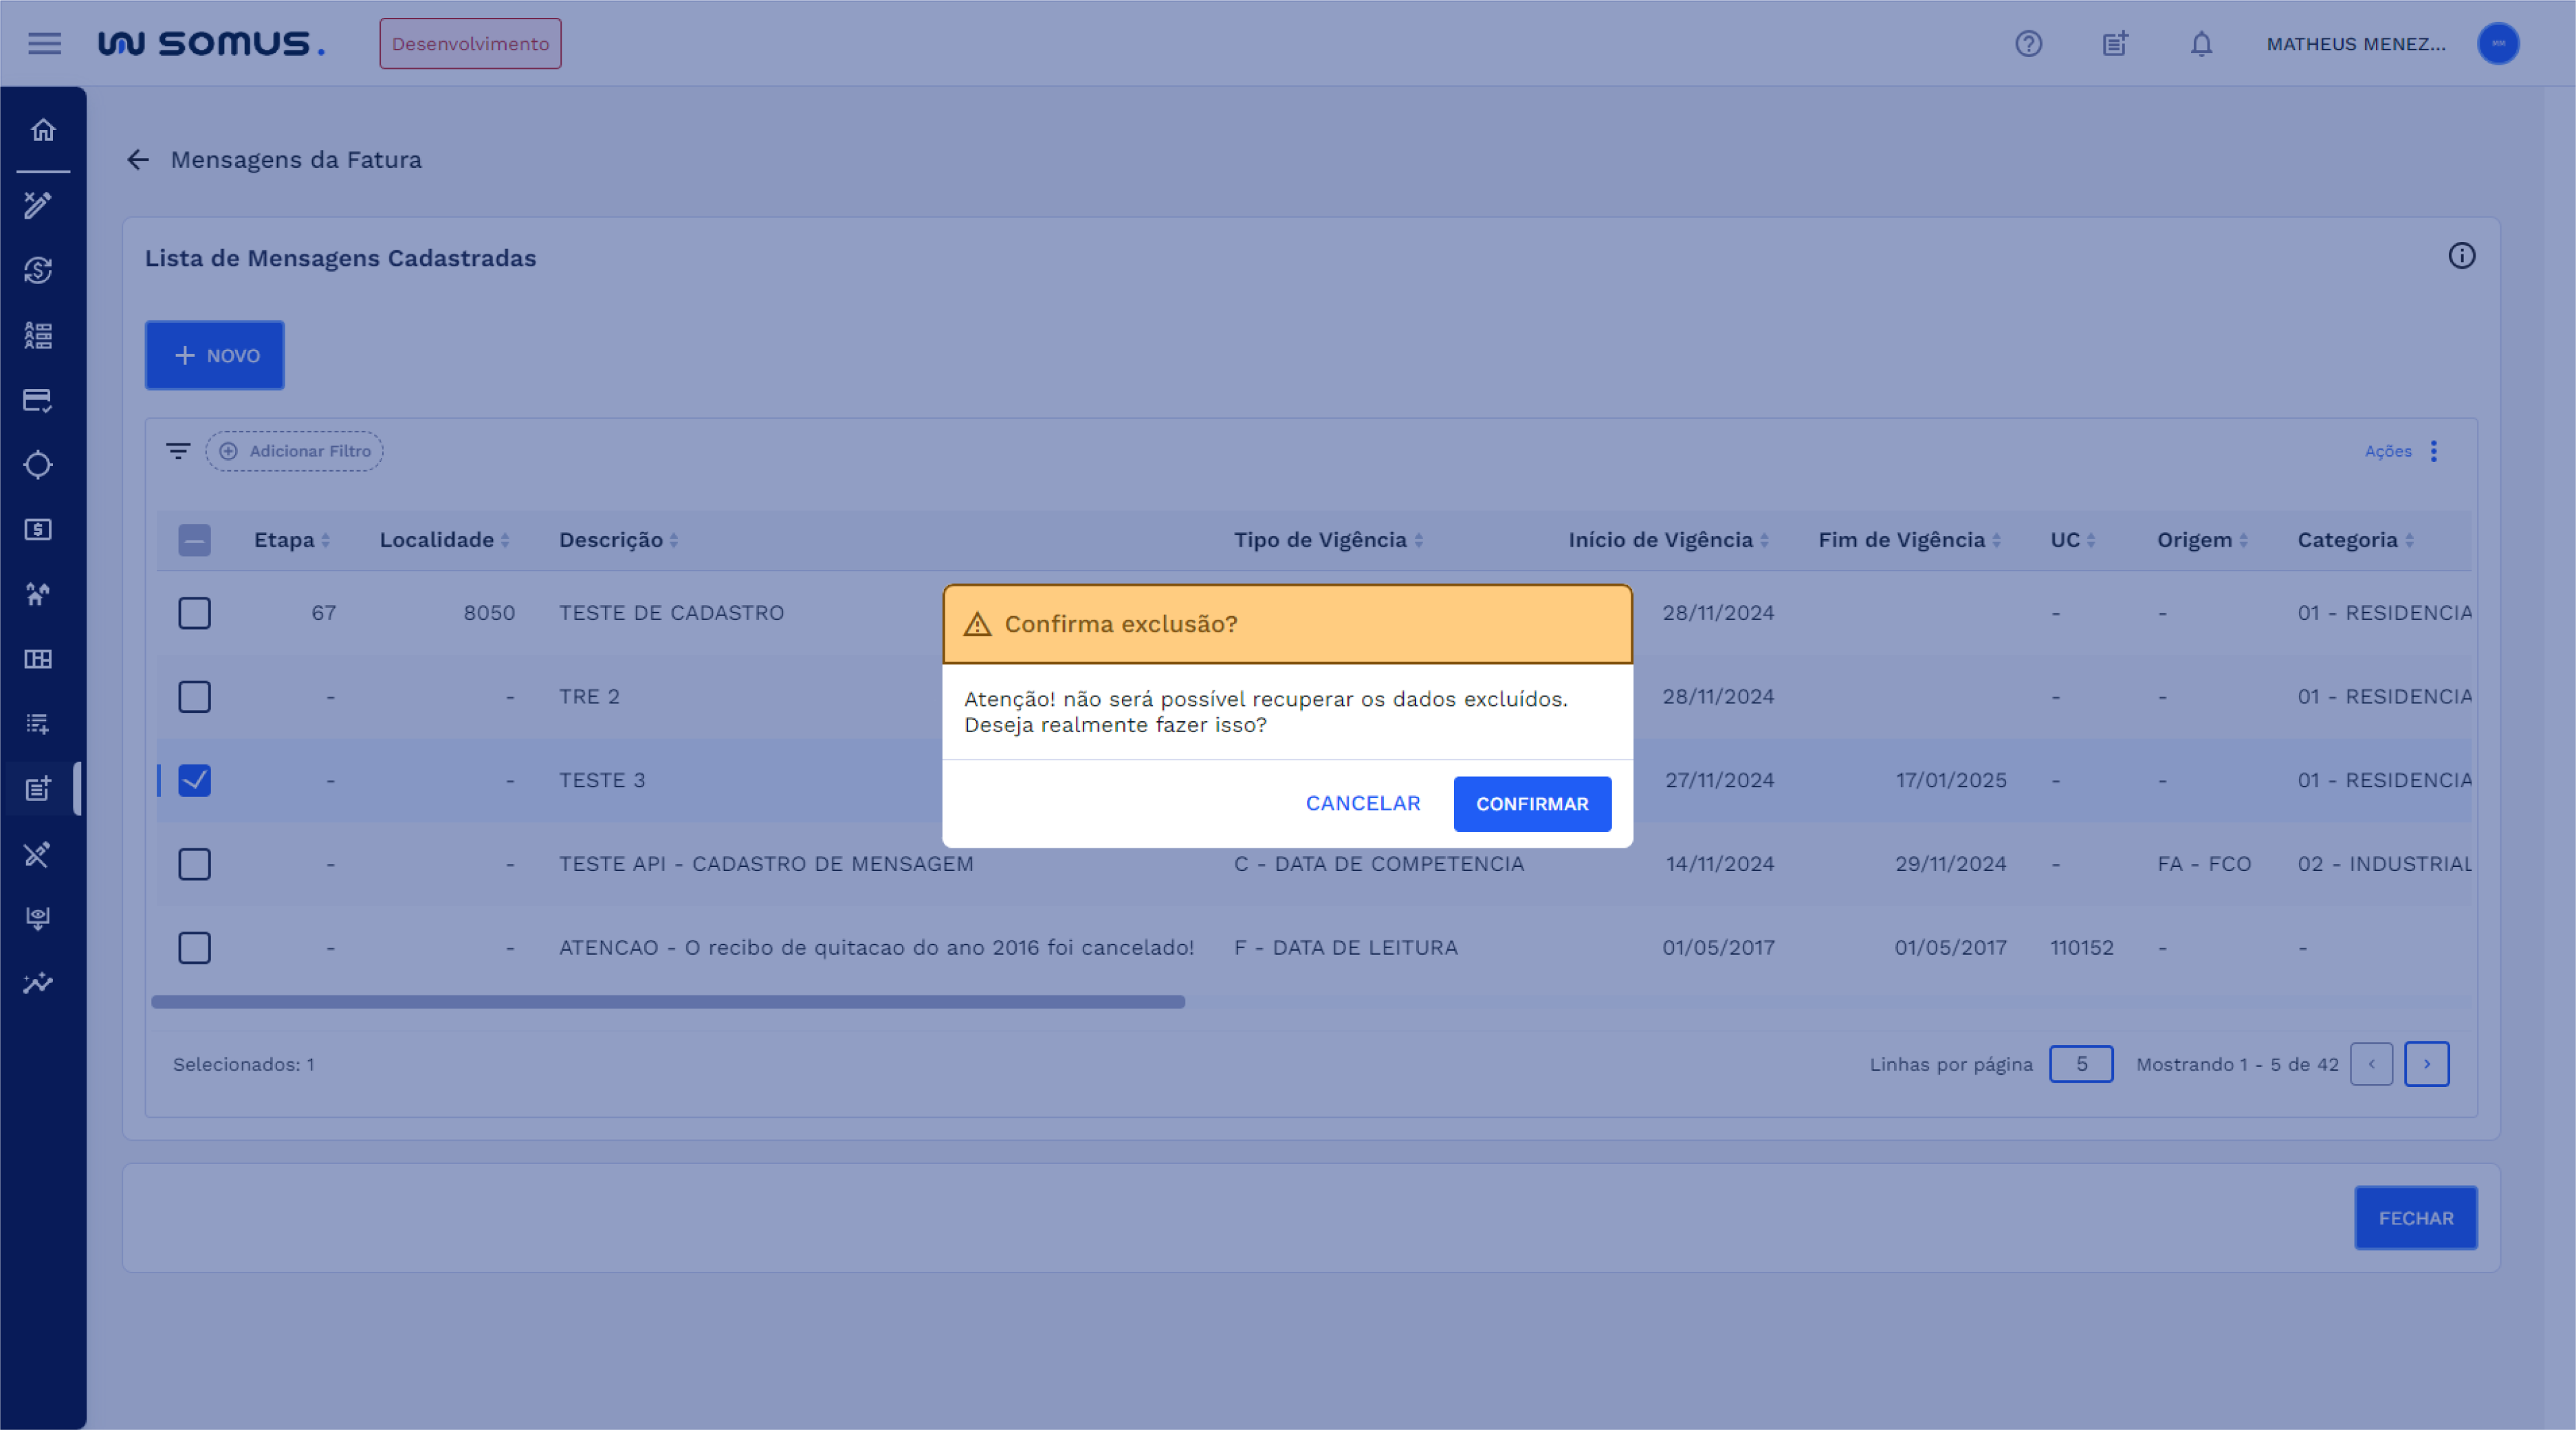
Task: Click the home icon in sidebar
Action: click(42, 130)
